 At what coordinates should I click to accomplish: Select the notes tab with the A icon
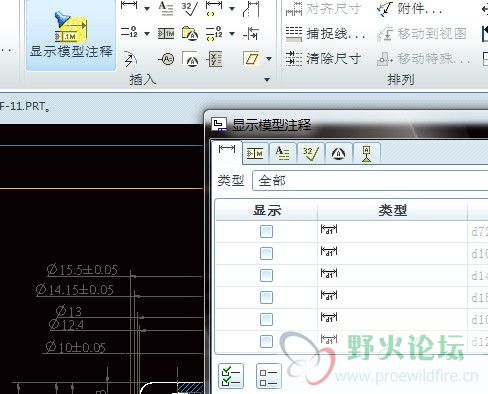283,154
